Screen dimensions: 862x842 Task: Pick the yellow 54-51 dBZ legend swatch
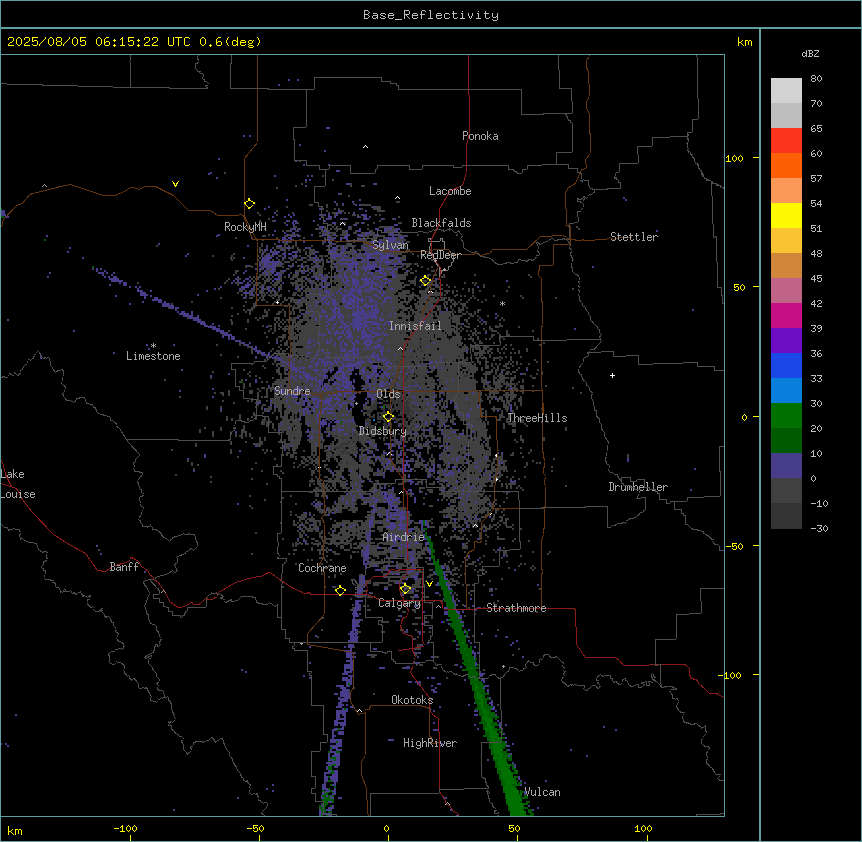coord(786,215)
